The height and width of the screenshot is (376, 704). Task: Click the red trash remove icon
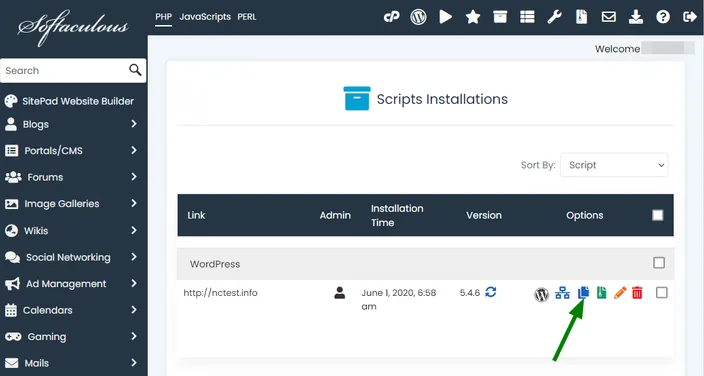(637, 293)
